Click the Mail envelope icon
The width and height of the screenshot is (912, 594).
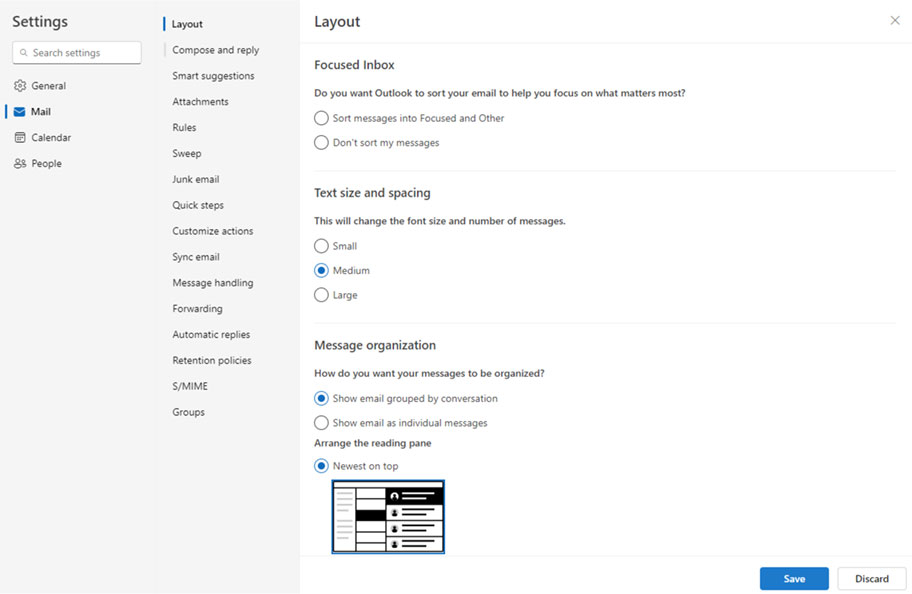tap(20, 112)
